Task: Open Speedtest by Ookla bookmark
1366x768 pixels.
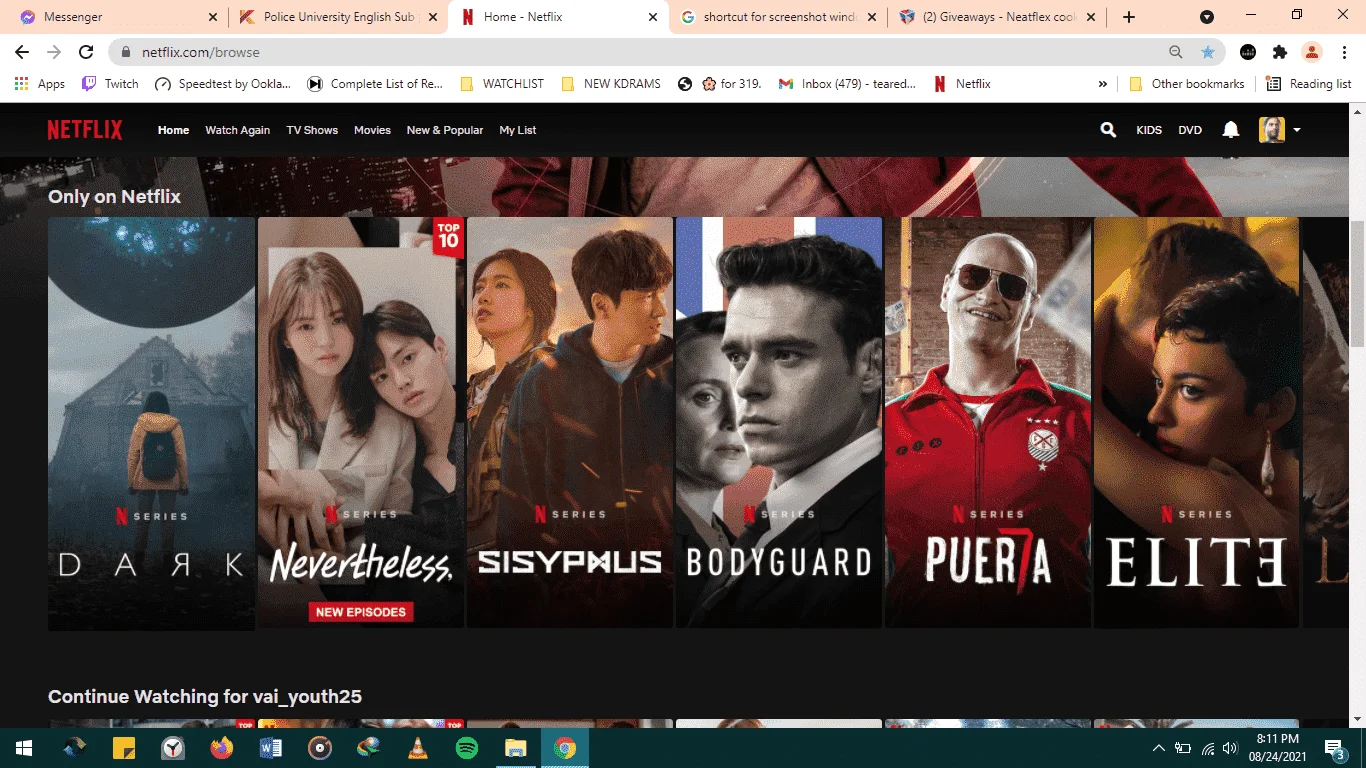Action: tap(223, 84)
